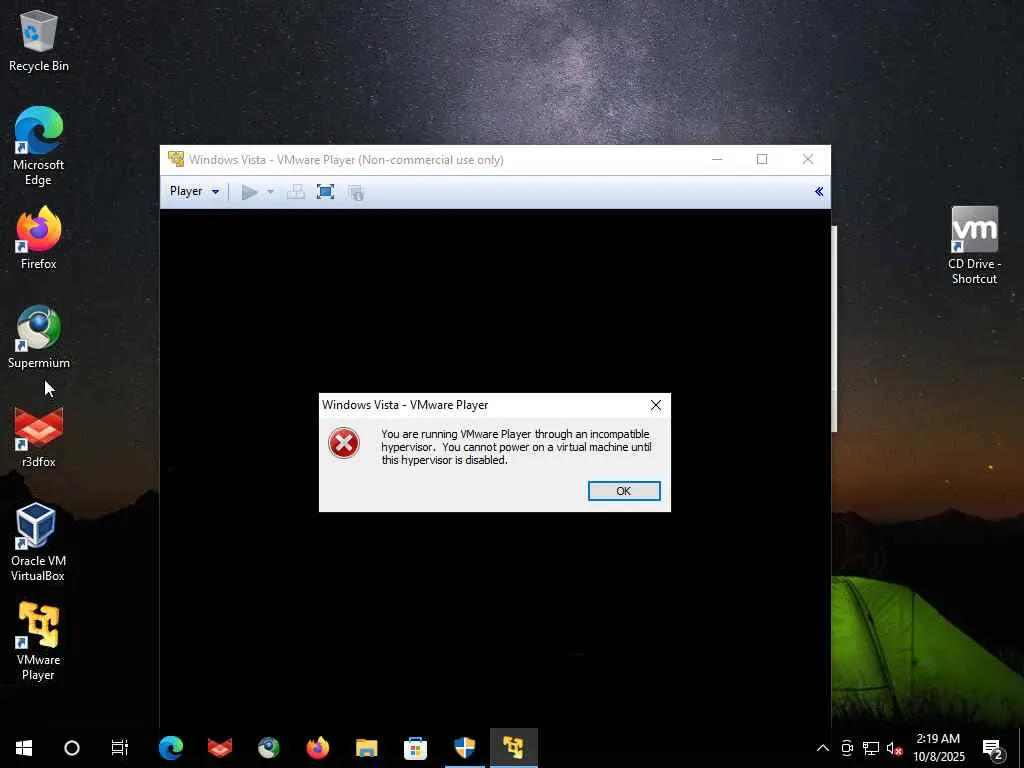Click the Meet Now tray icon
Image resolution: width=1024 pixels, height=768 pixels.
click(847, 748)
